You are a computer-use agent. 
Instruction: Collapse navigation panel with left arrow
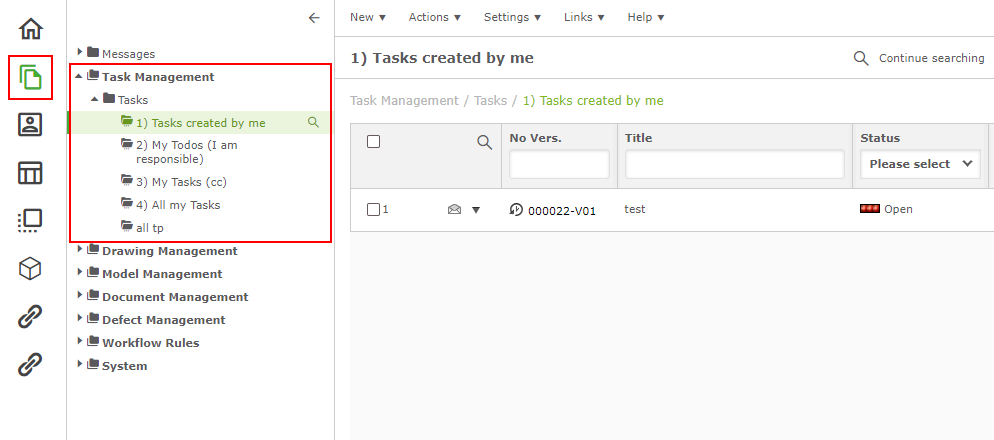click(x=314, y=17)
